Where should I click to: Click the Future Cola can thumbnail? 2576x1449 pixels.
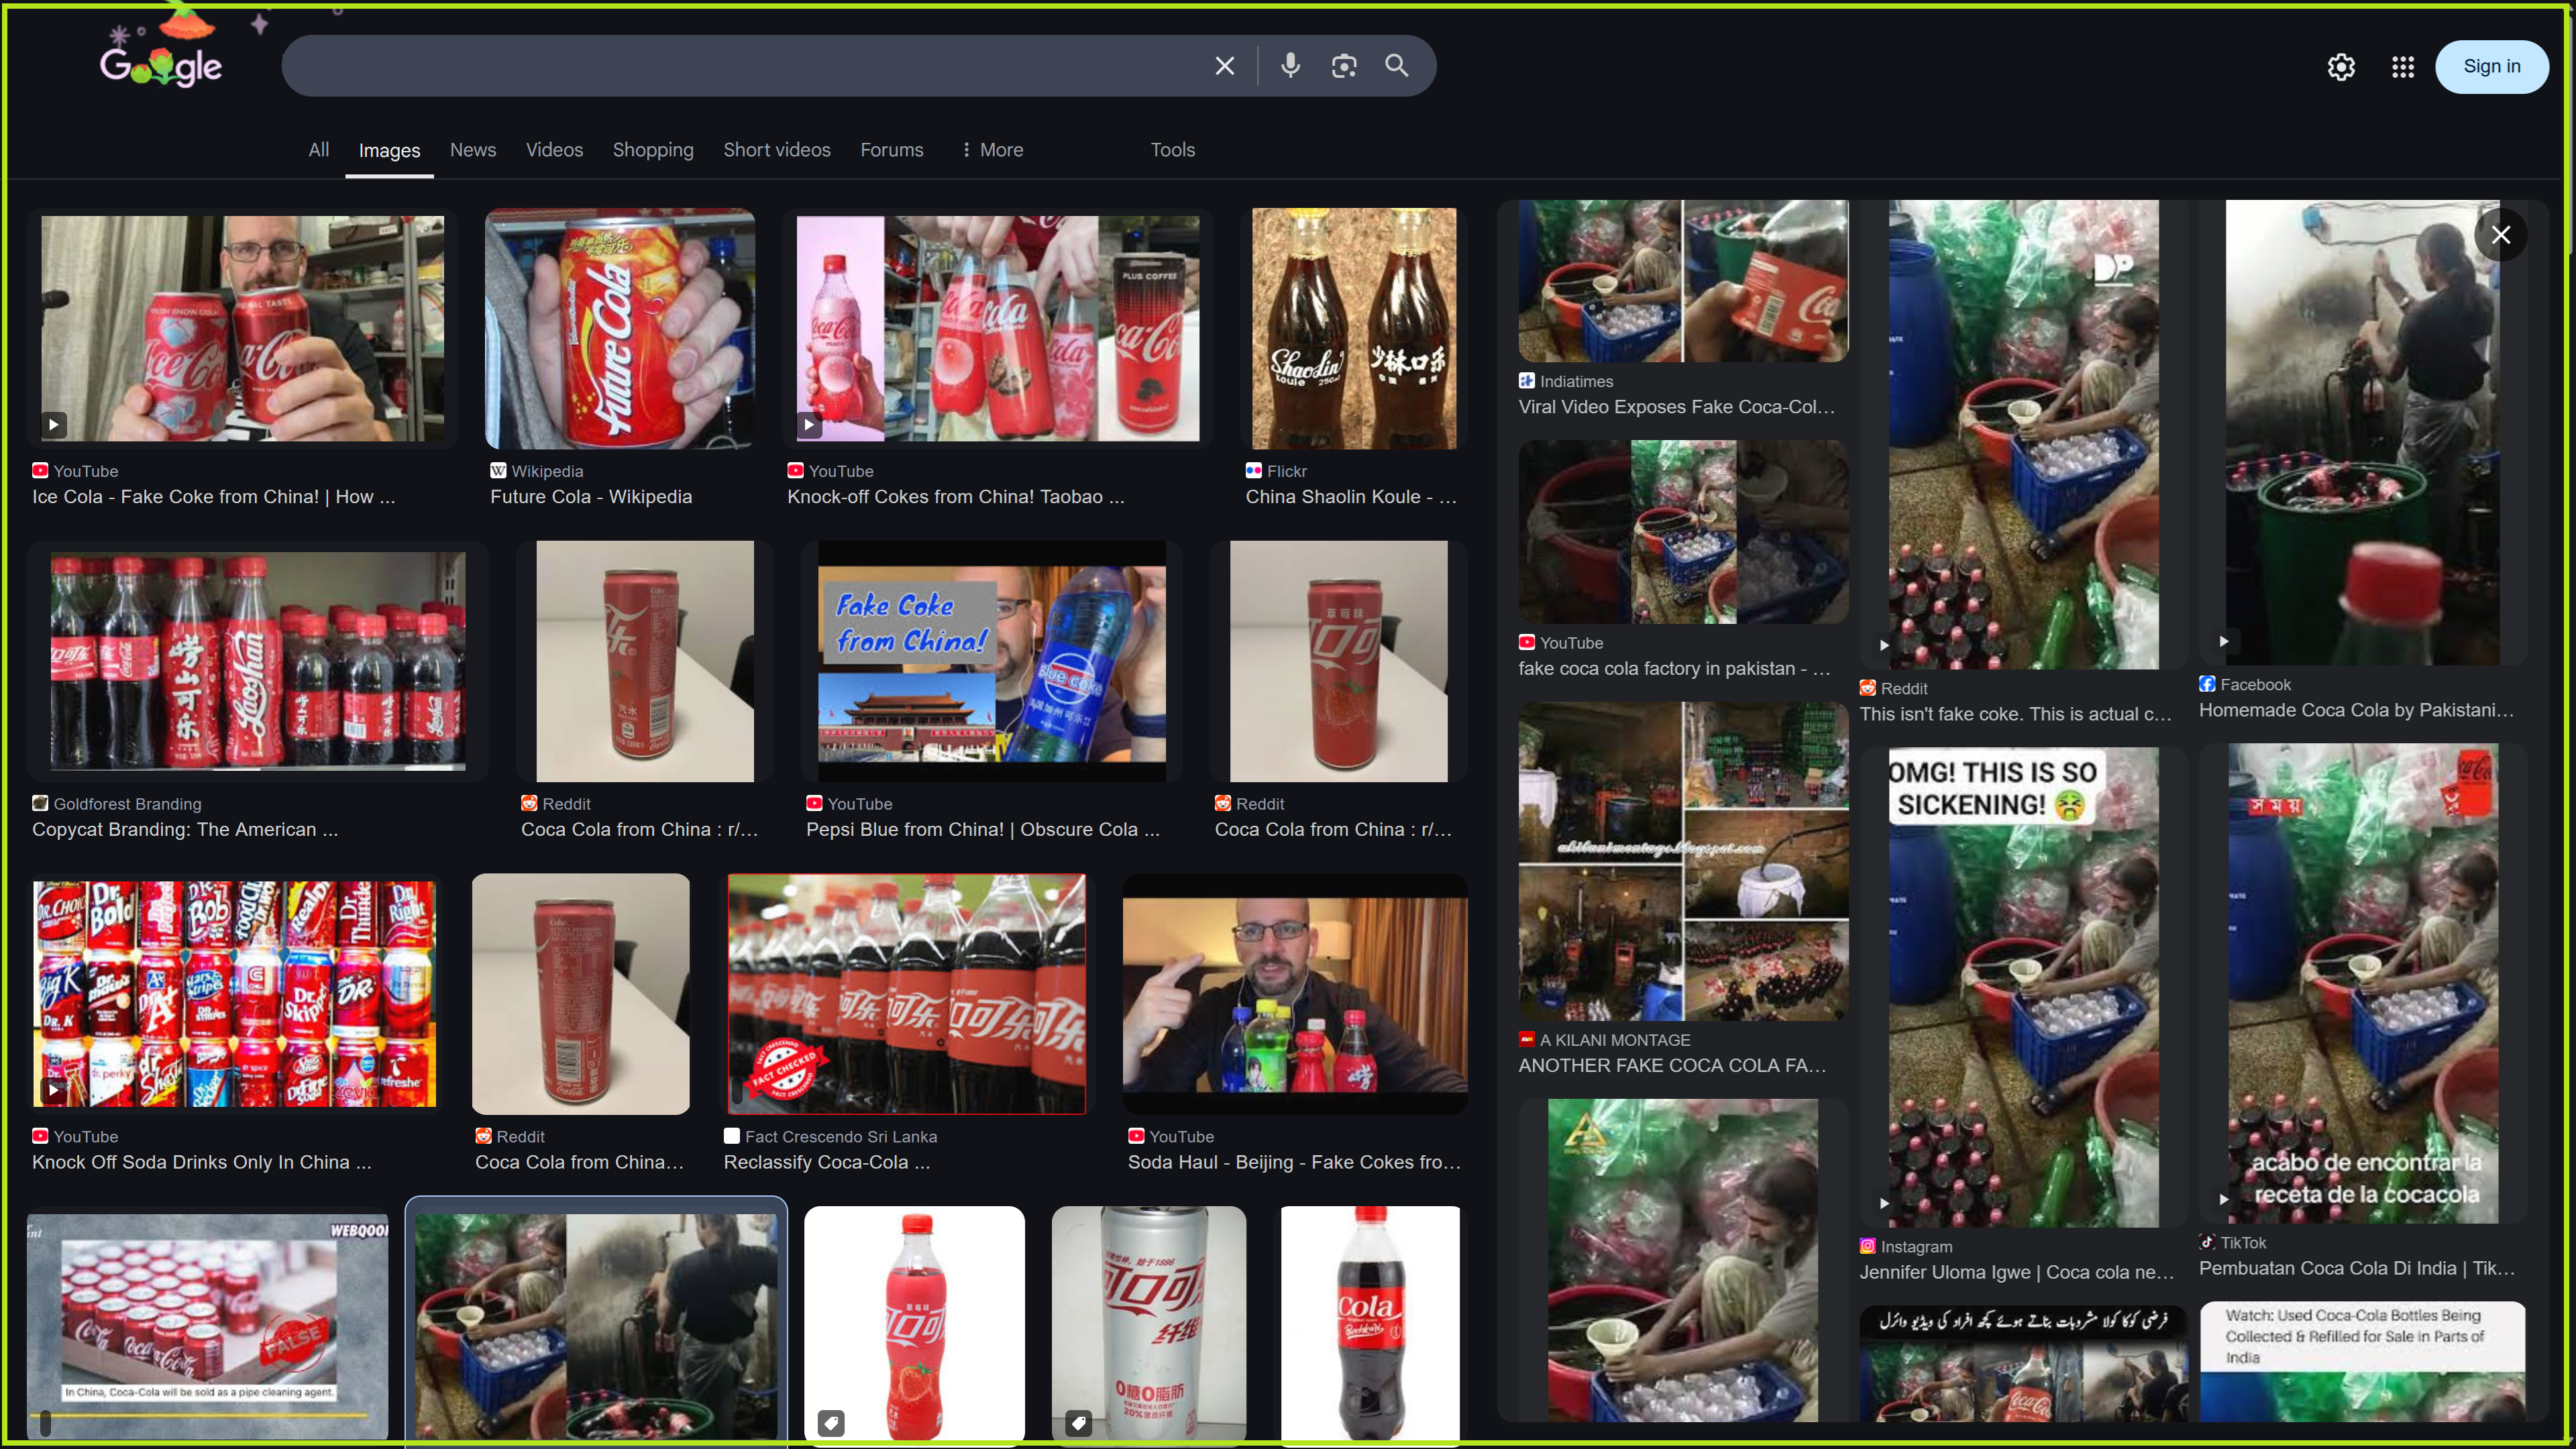[x=620, y=328]
